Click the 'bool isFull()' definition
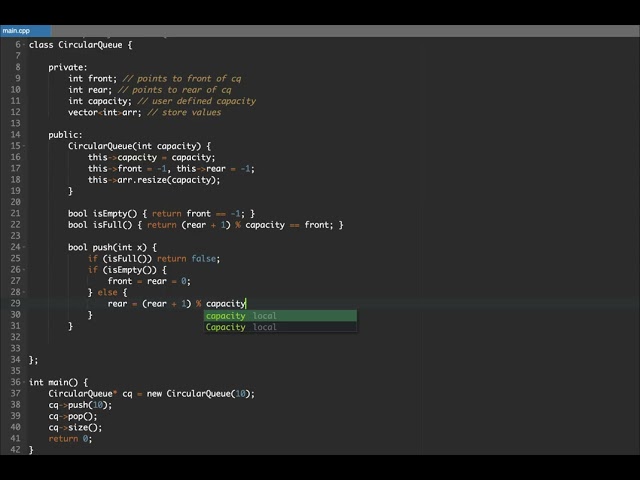The image size is (640, 480). [x=206, y=225]
